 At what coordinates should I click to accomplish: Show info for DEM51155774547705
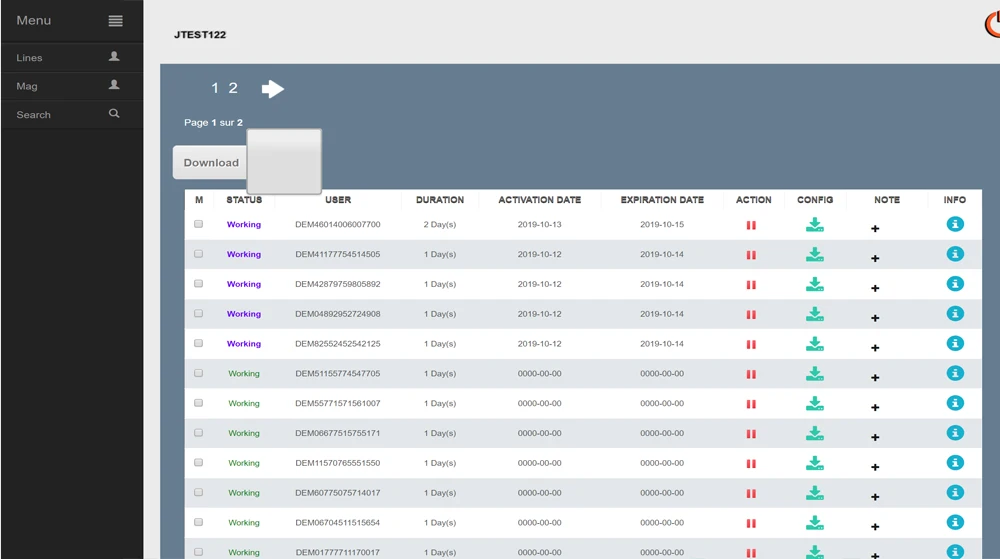(955, 373)
